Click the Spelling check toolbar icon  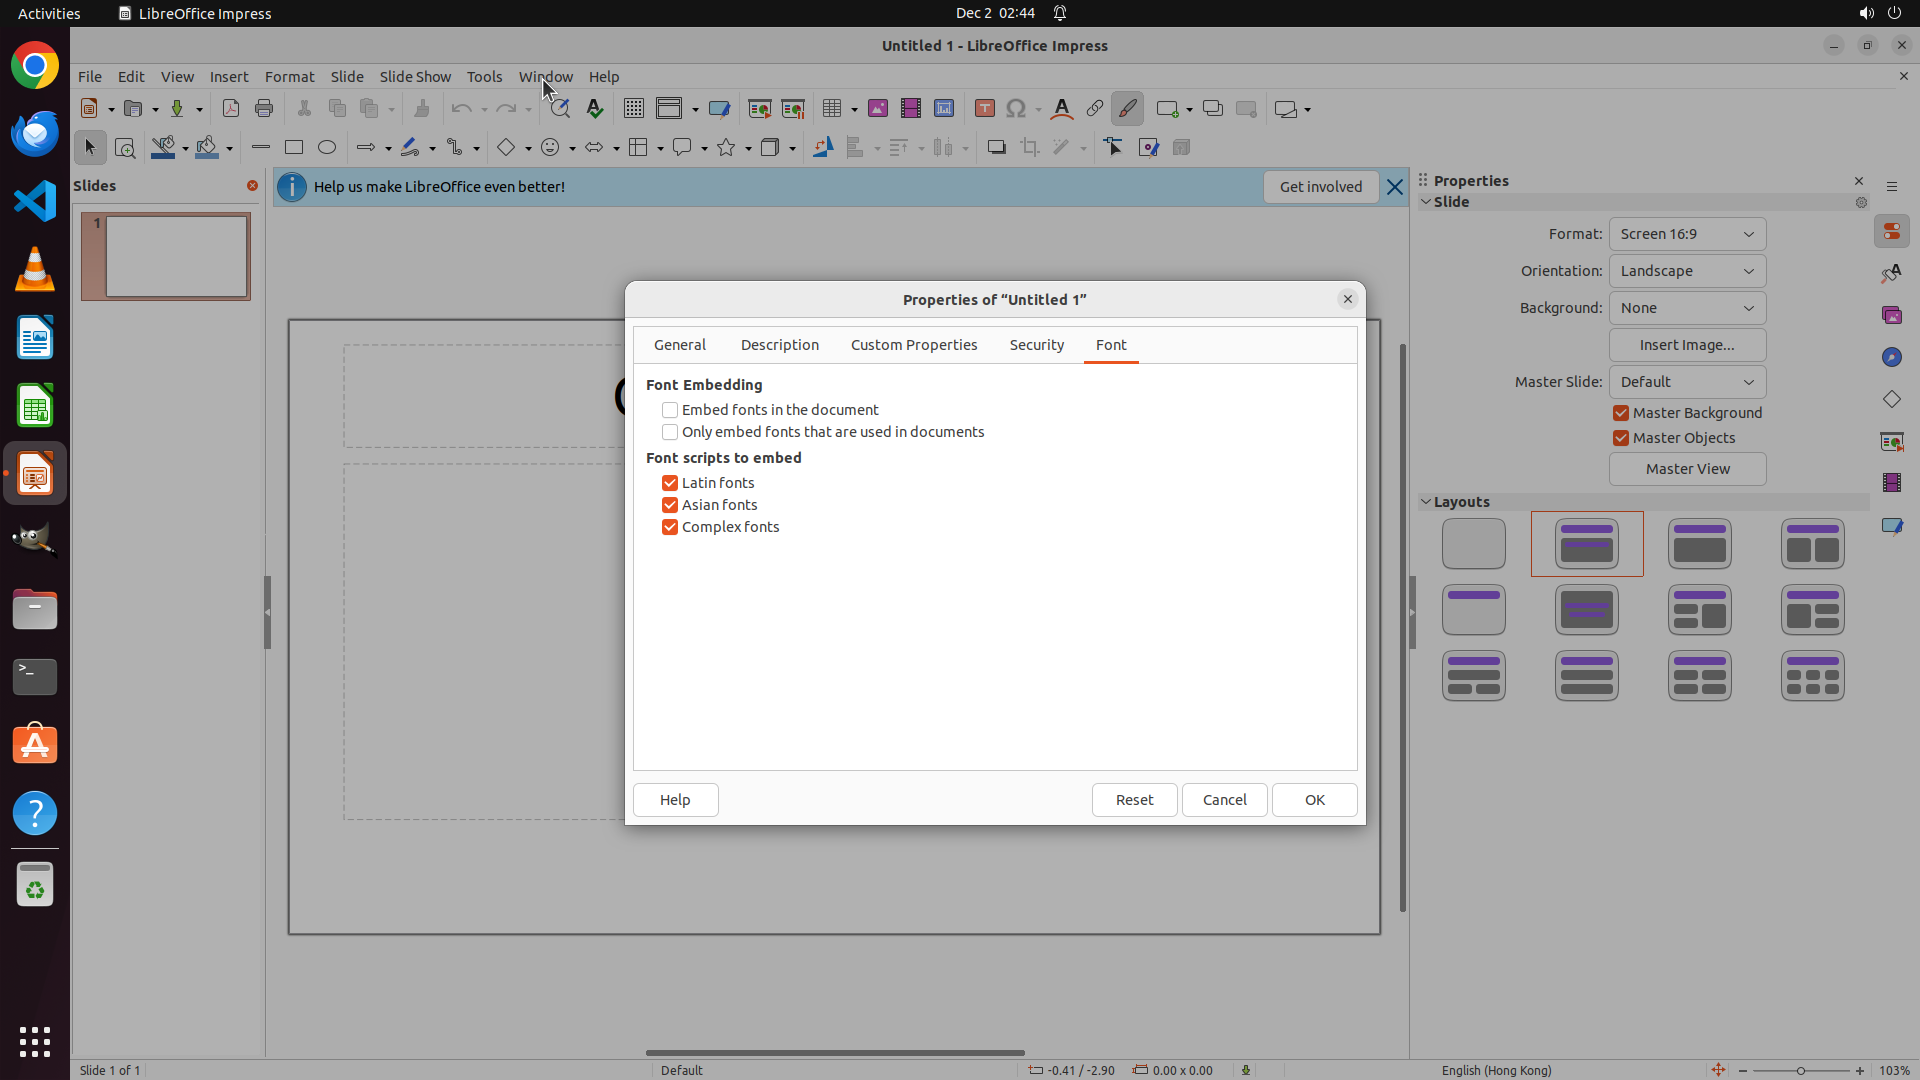tap(595, 109)
